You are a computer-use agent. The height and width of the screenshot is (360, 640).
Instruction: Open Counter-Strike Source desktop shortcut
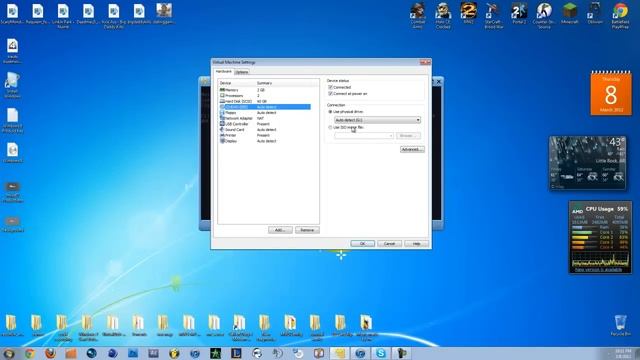(544, 16)
